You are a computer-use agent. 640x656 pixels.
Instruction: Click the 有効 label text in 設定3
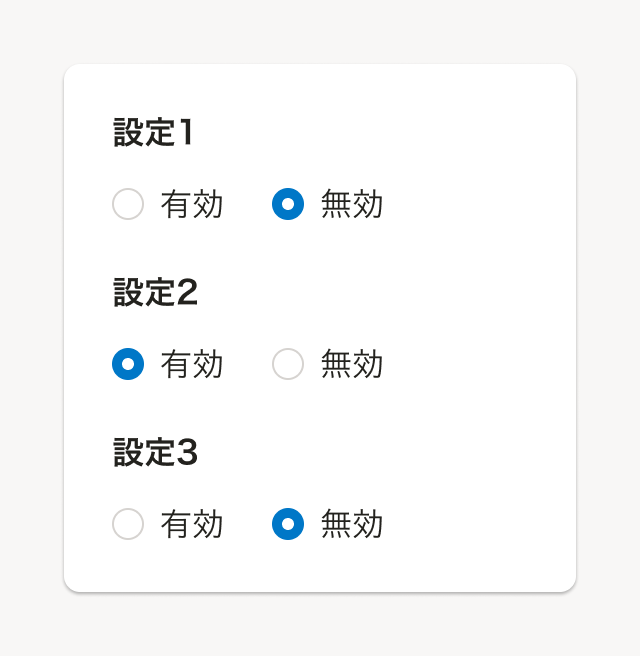pos(192,524)
